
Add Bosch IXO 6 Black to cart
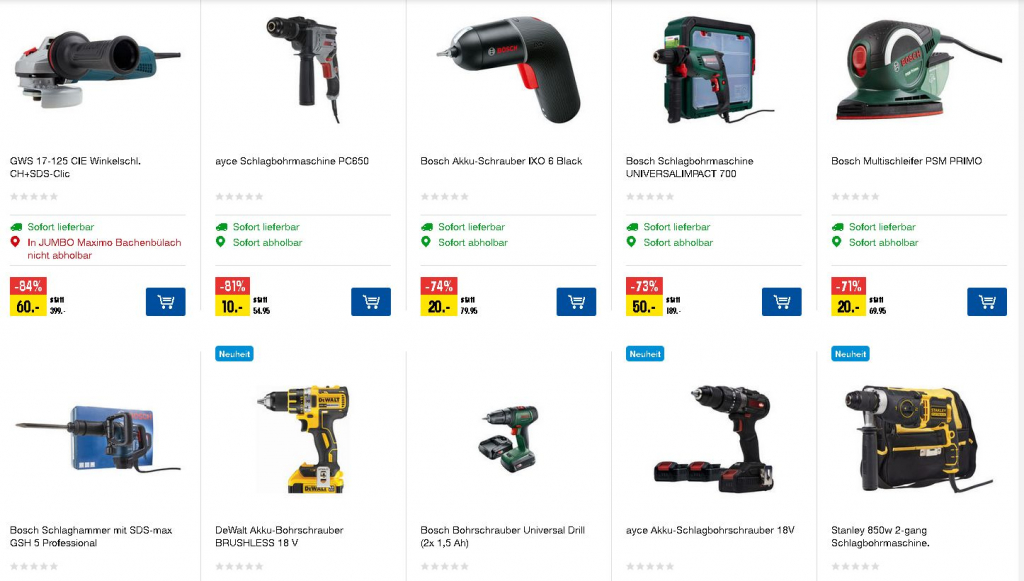tap(576, 302)
